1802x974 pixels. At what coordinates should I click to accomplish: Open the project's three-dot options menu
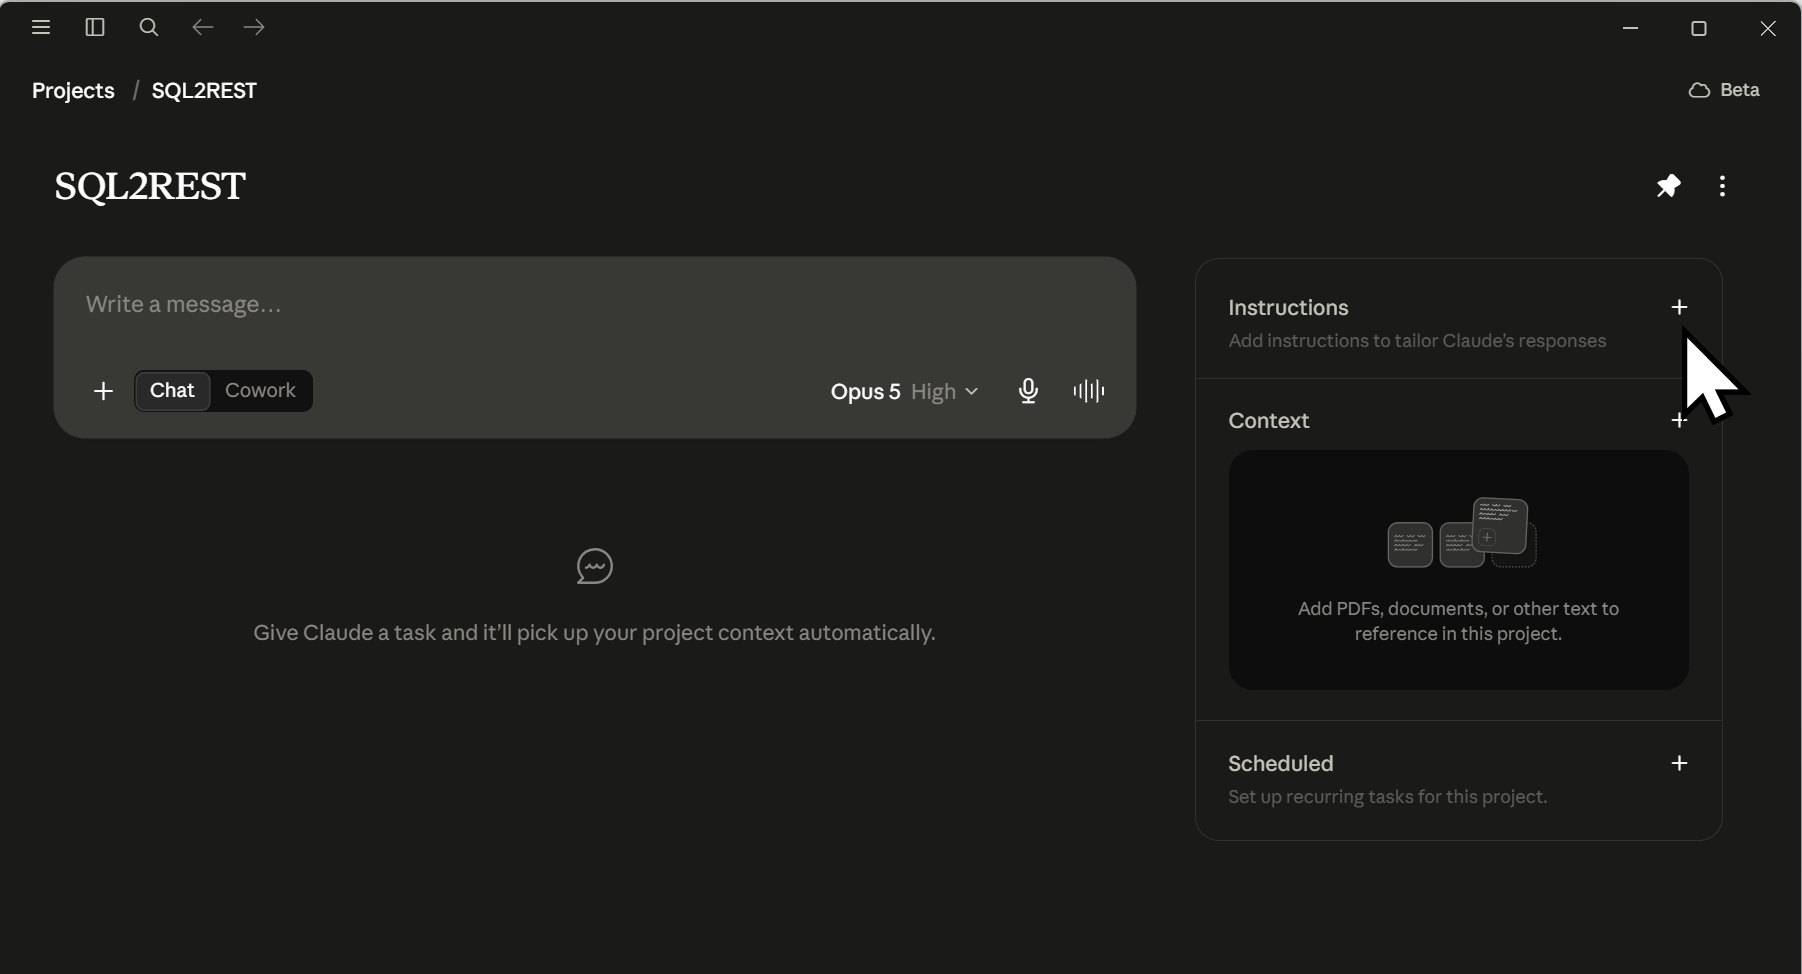(x=1722, y=186)
